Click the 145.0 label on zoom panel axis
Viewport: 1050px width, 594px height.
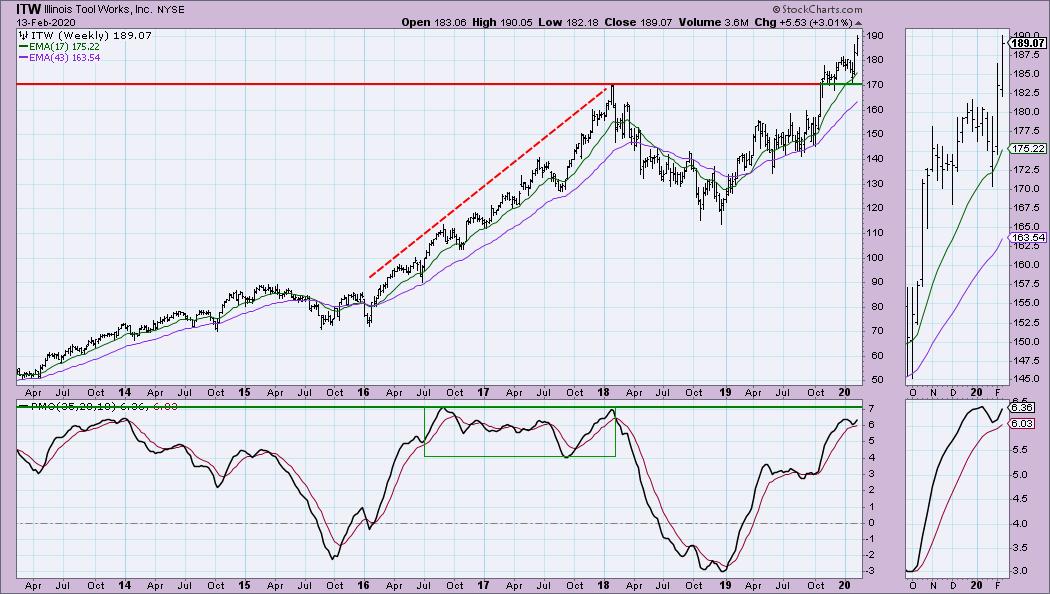[x=1027, y=380]
